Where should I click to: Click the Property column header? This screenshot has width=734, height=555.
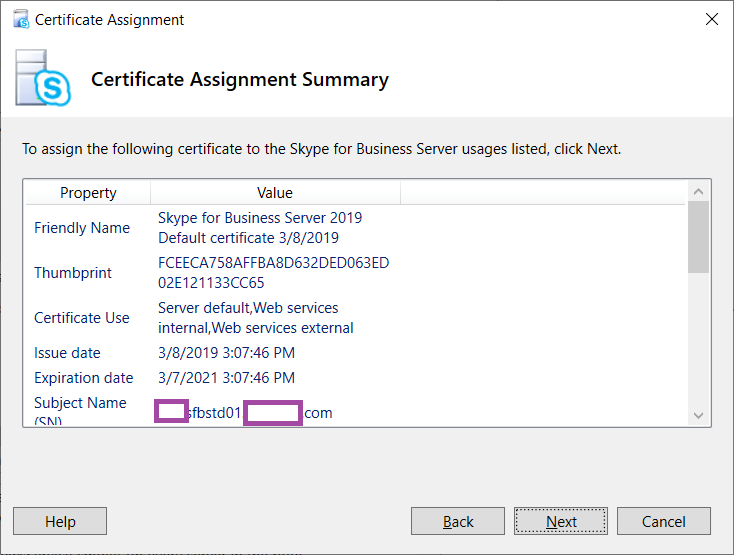point(88,193)
